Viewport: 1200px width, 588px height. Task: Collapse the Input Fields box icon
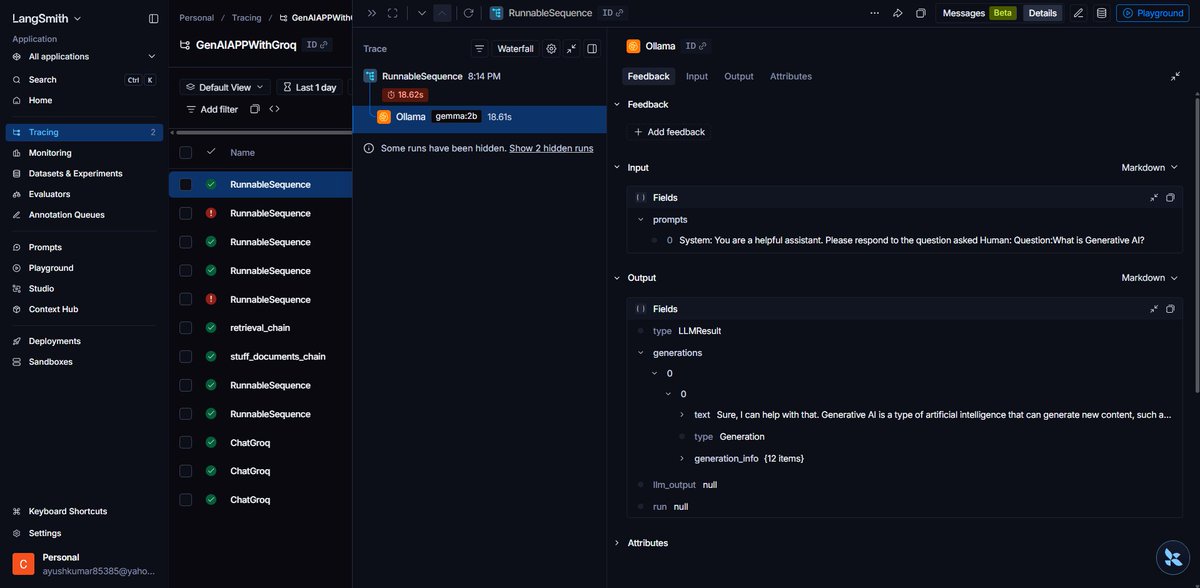(x=1153, y=198)
